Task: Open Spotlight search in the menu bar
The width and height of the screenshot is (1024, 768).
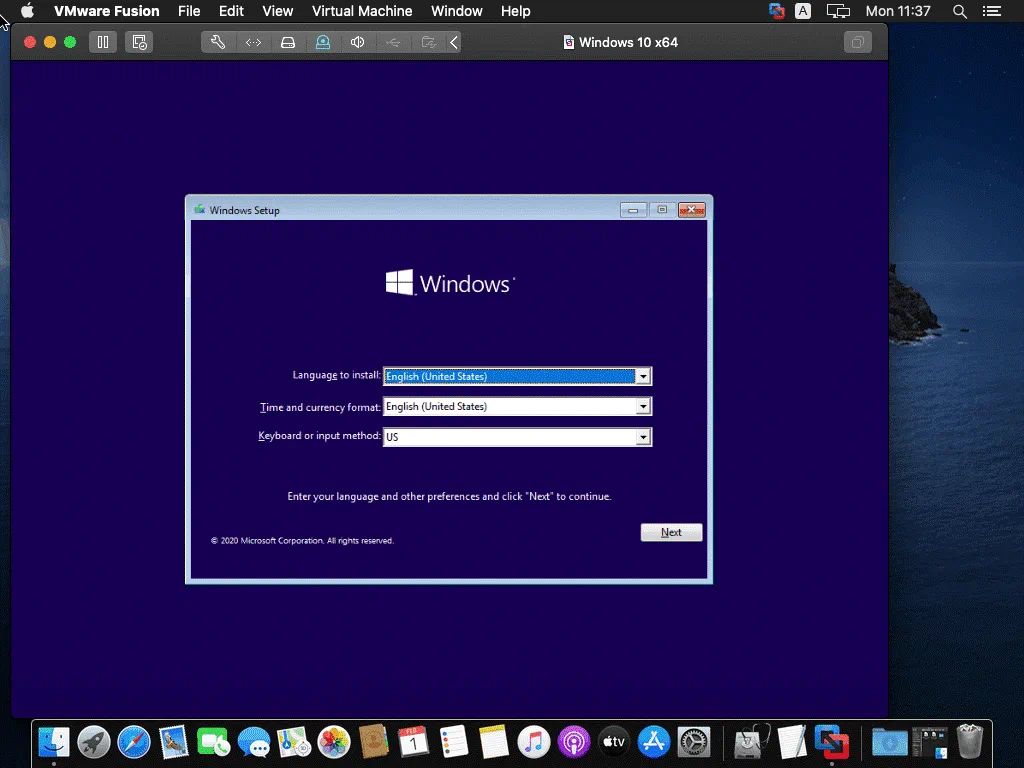Action: pyautogui.click(x=960, y=11)
